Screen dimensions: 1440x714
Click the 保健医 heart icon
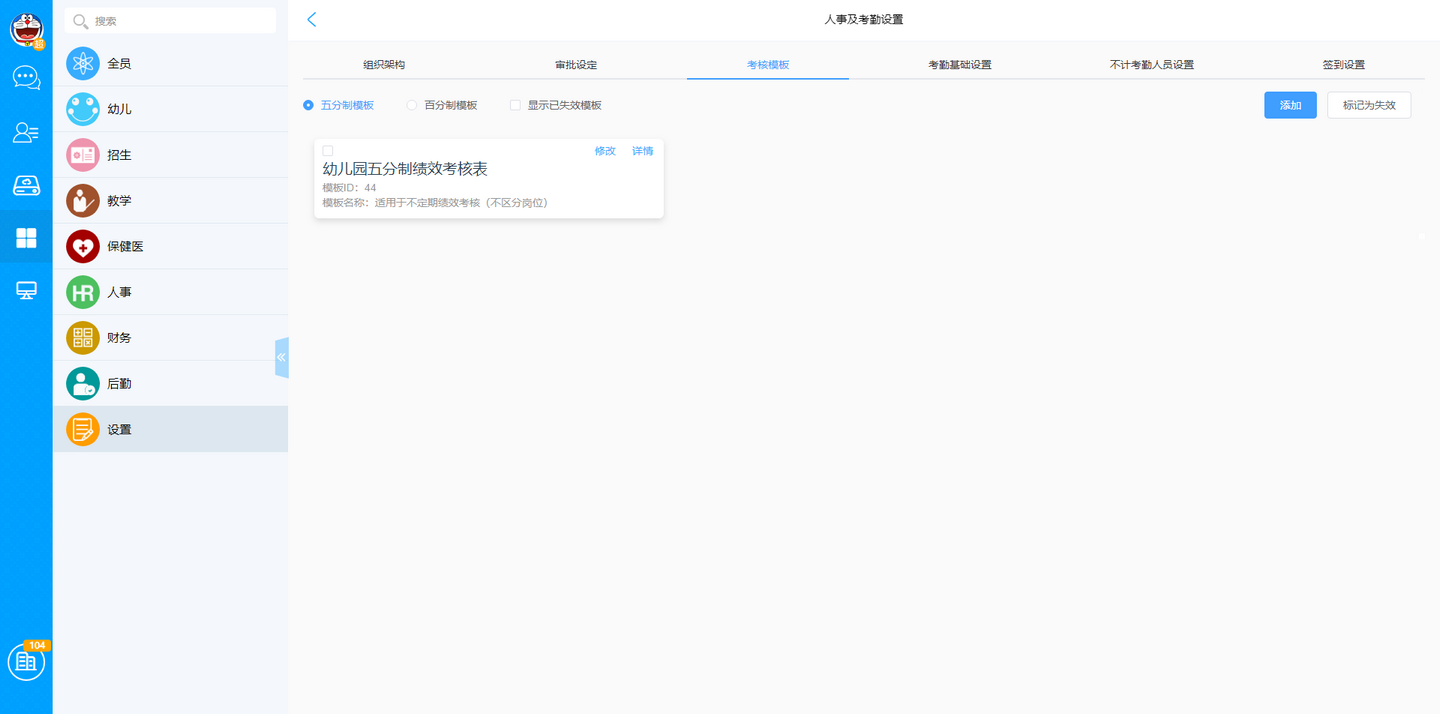click(83, 246)
